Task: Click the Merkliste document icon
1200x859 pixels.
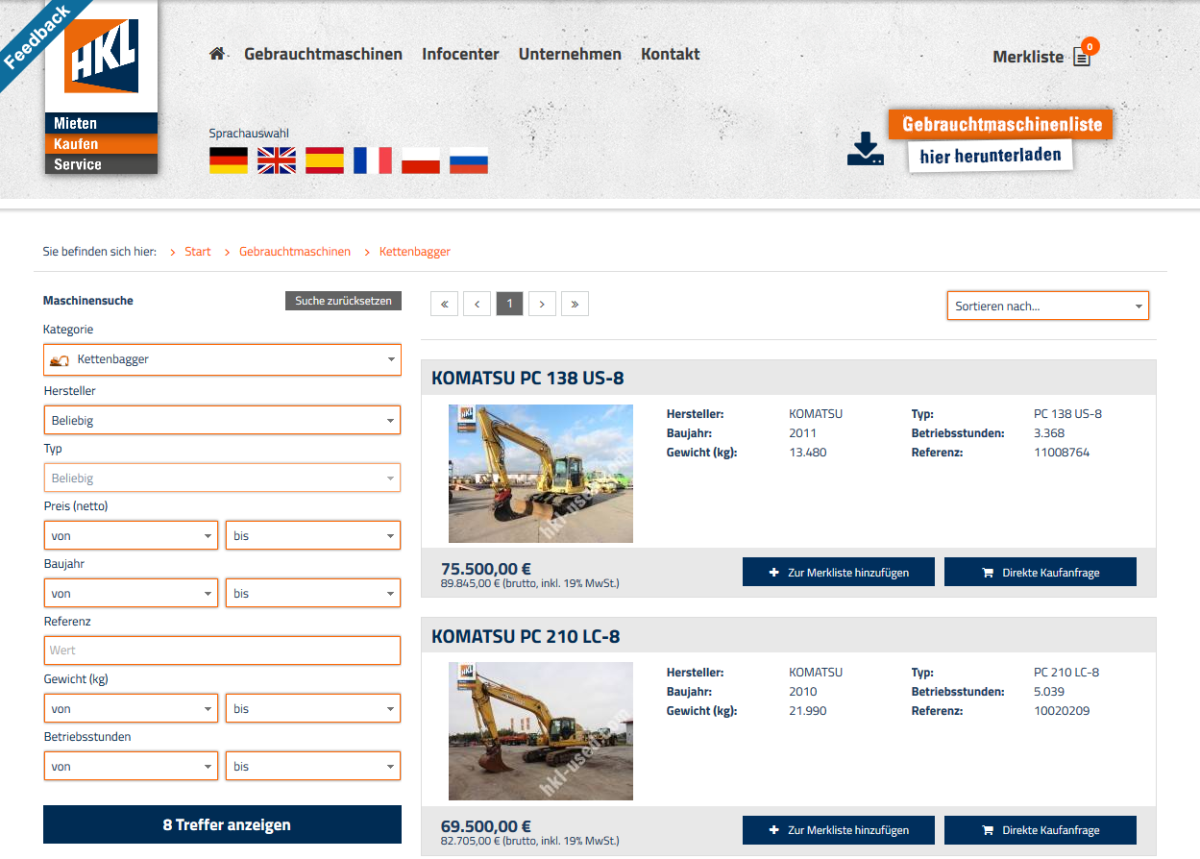Action: coord(1082,56)
